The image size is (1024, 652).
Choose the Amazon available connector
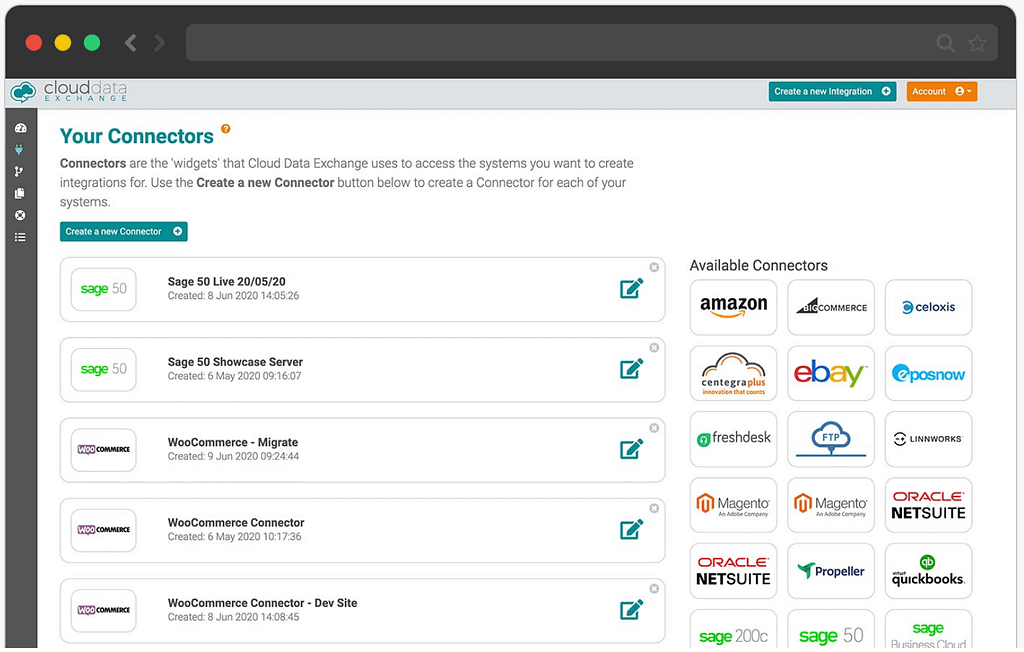[x=733, y=307]
